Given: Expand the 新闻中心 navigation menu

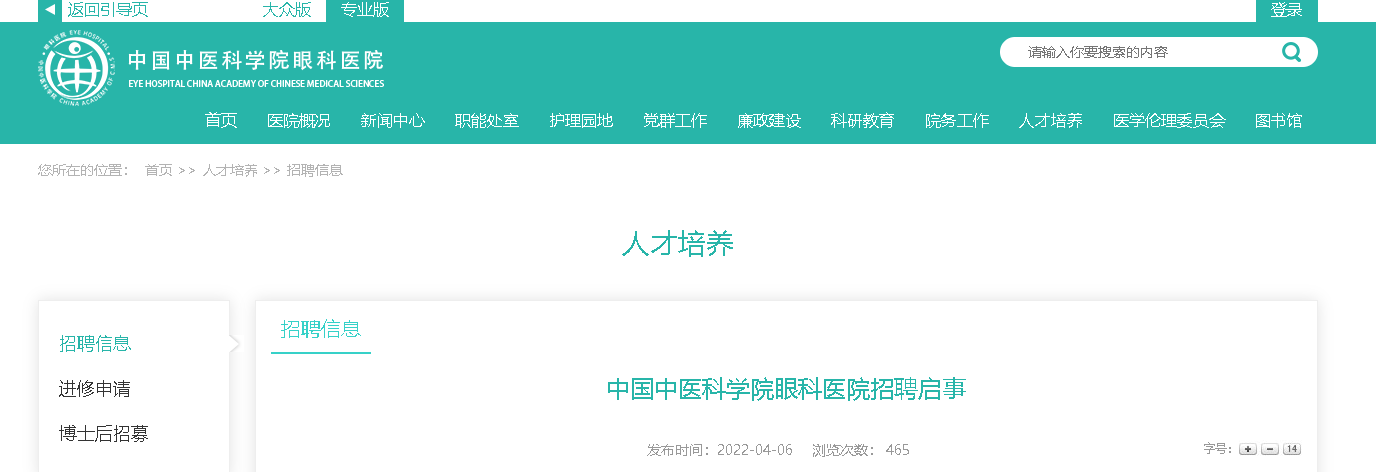Looking at the screenshot, I should tap(393, 121).
